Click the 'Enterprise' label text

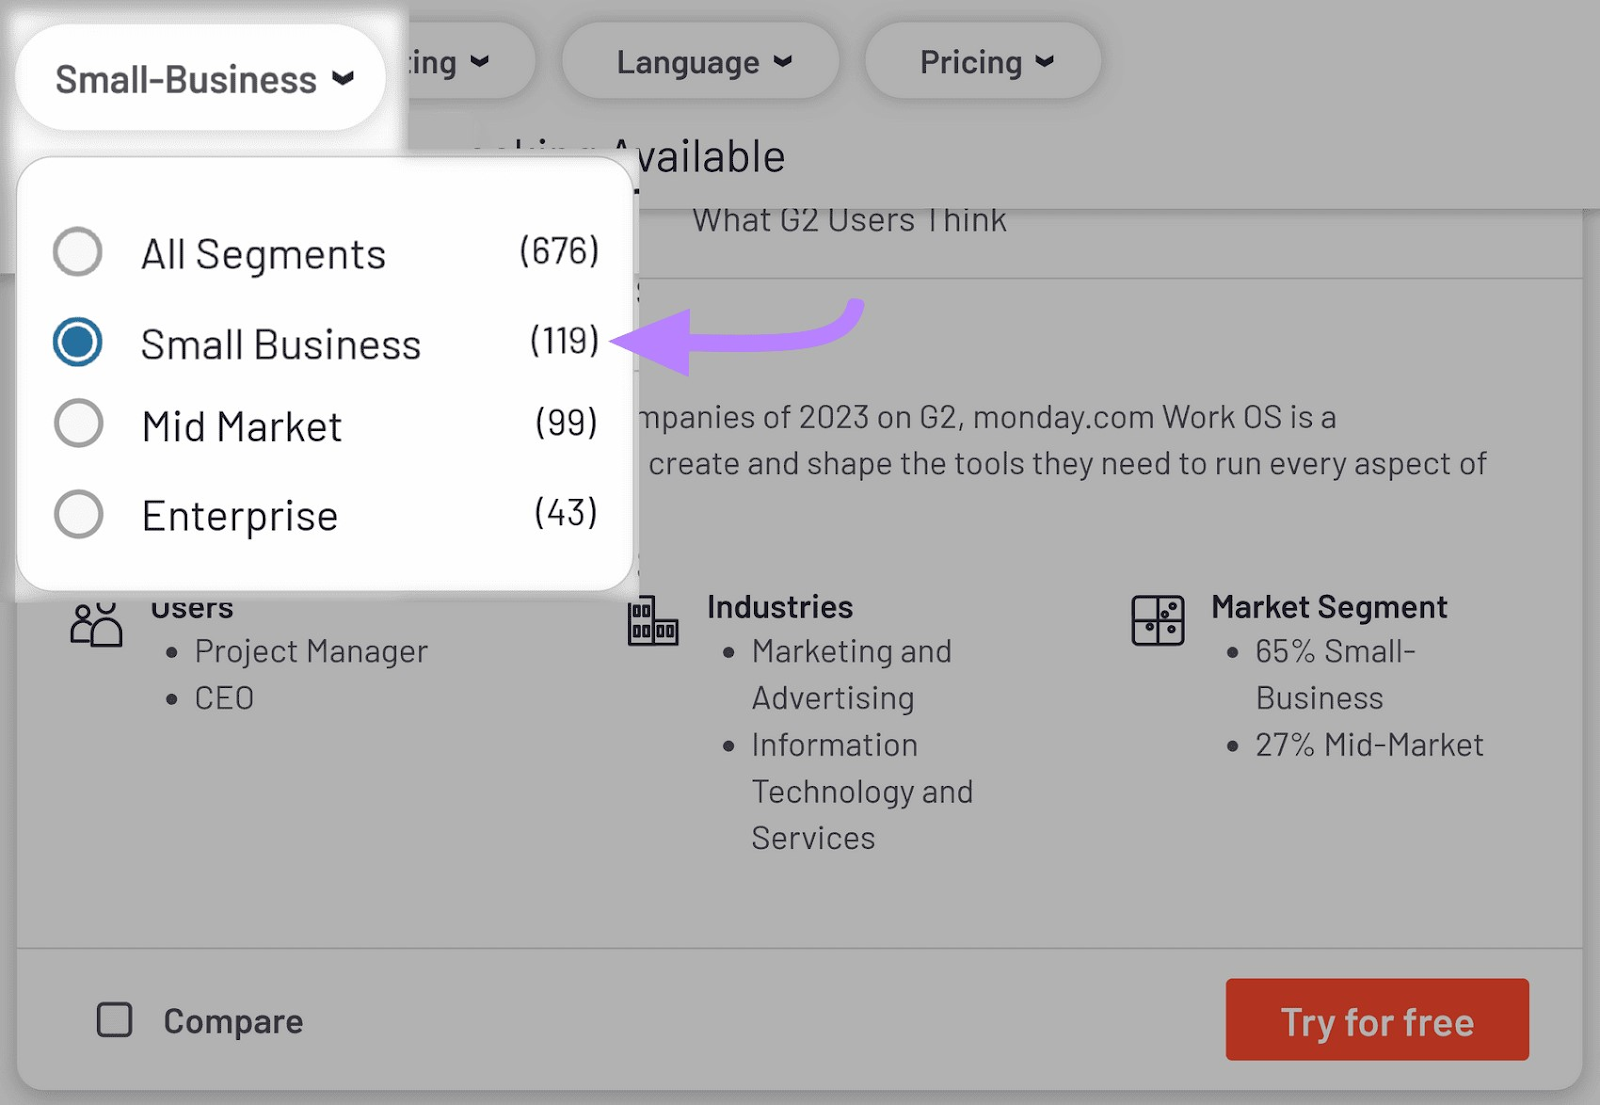pos(240,516)
